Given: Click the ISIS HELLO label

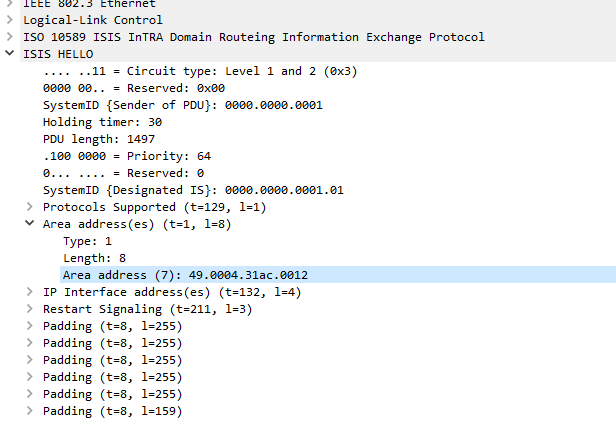Looking at the screenshot, I should point(58,54).
